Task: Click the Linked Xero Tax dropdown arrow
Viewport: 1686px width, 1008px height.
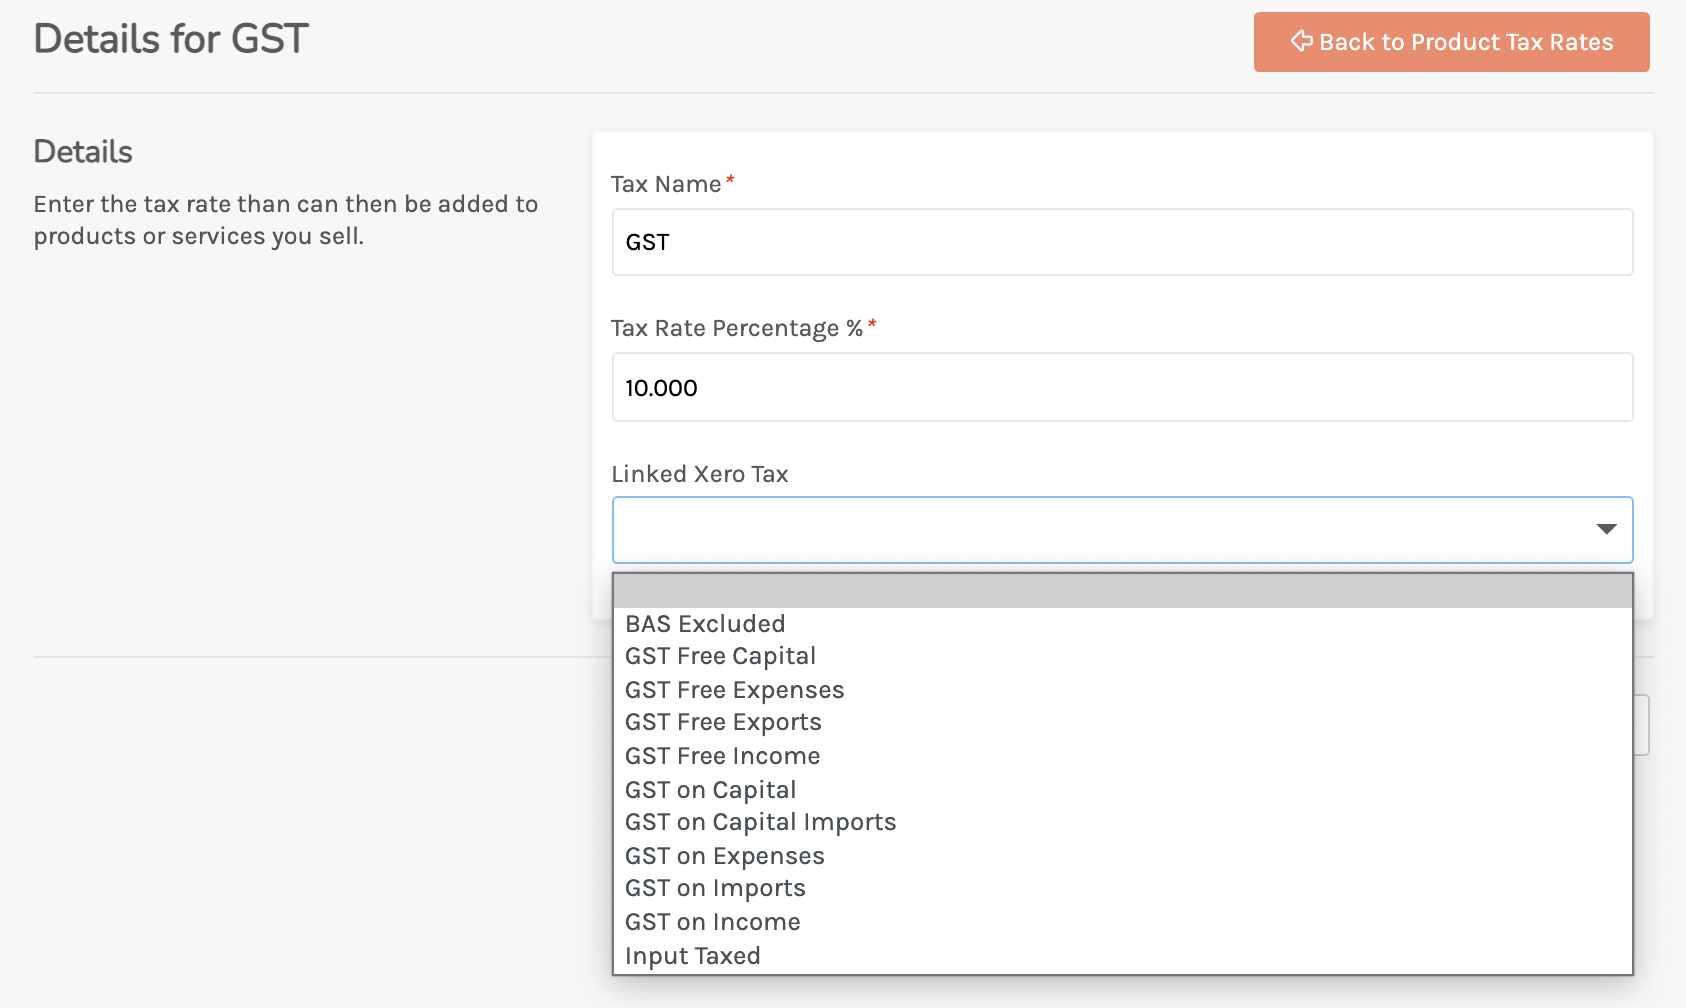Action: pyautogui.click(x=1606, y=529)
